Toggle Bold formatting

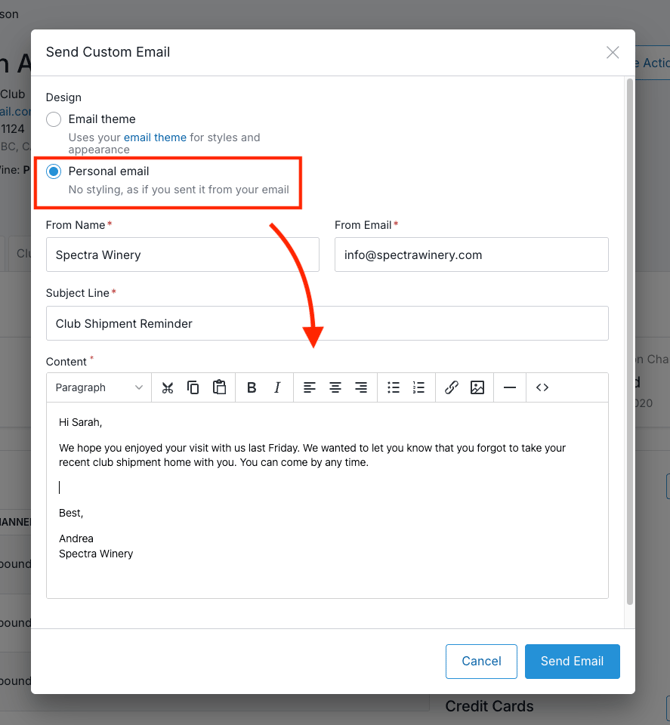[252, 387]
